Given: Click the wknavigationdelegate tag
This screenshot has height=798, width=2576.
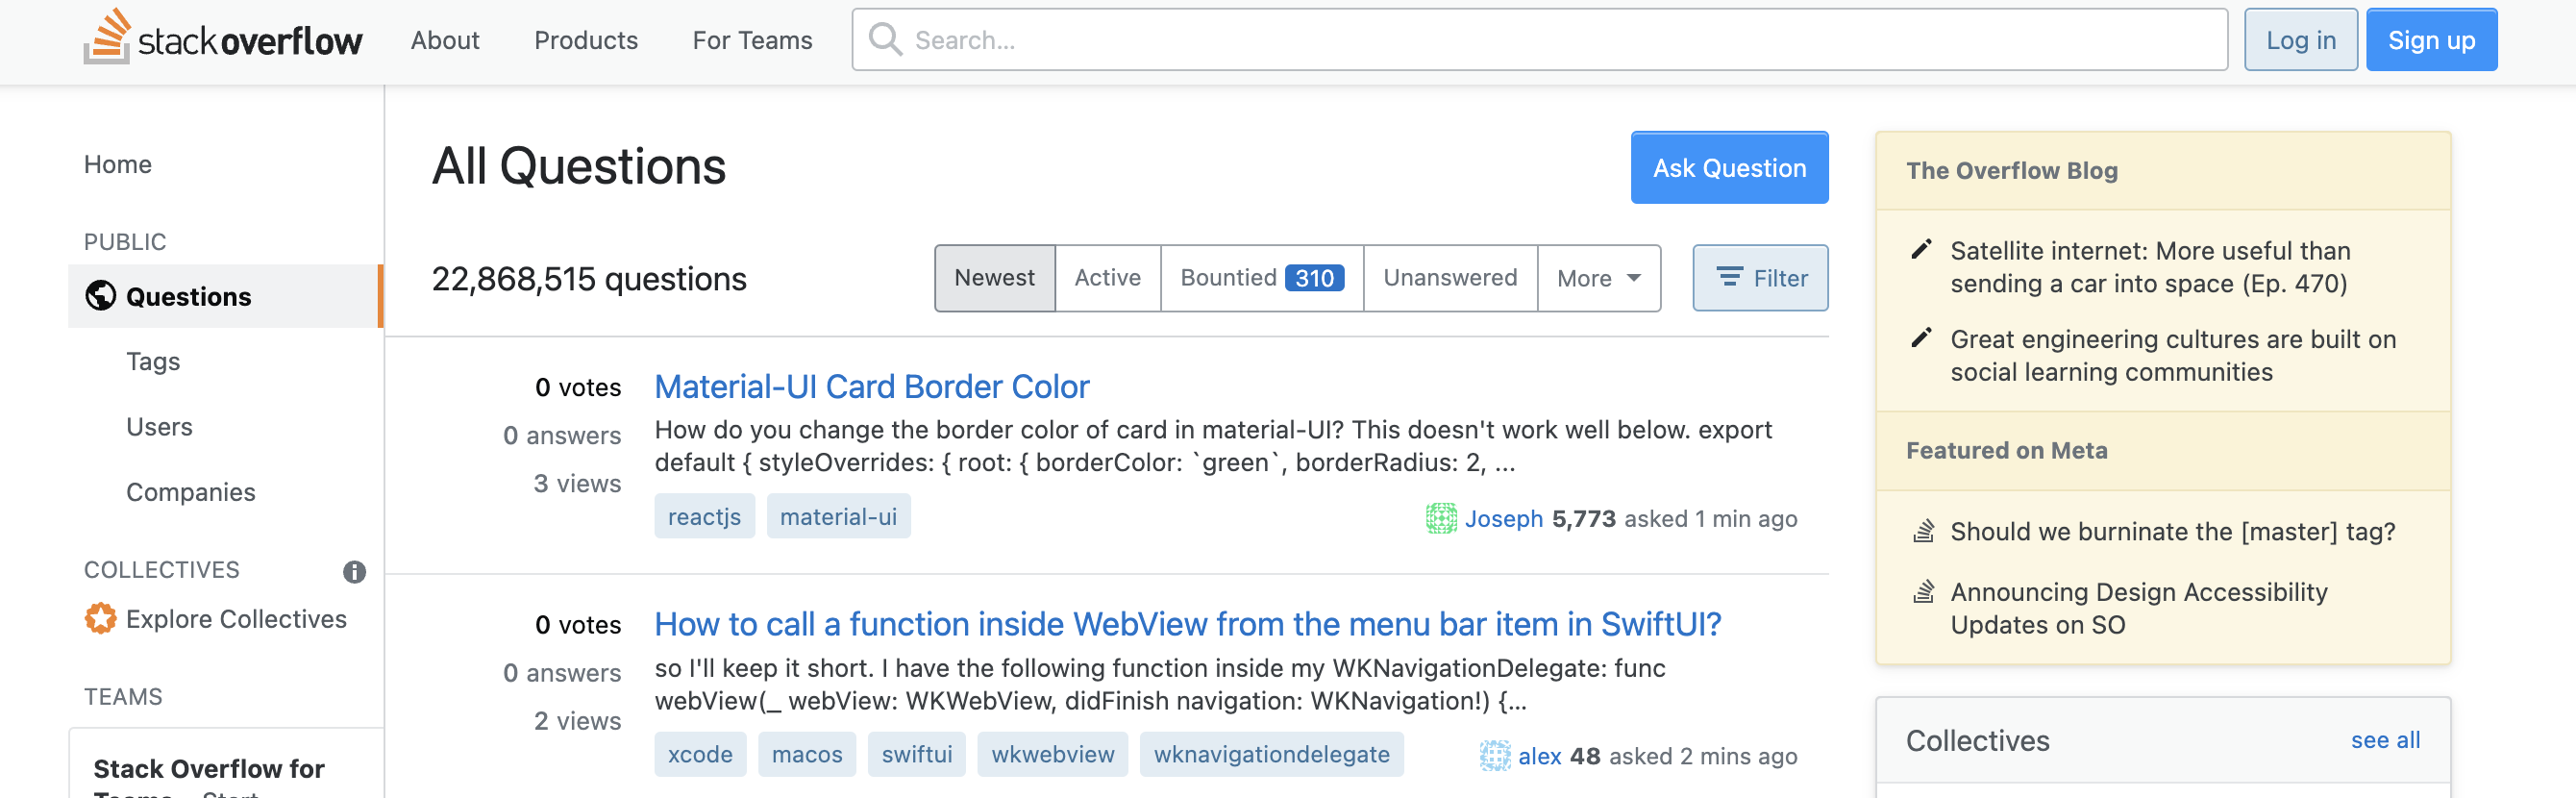Looking at the screenshot, I should pos(1271,754).
